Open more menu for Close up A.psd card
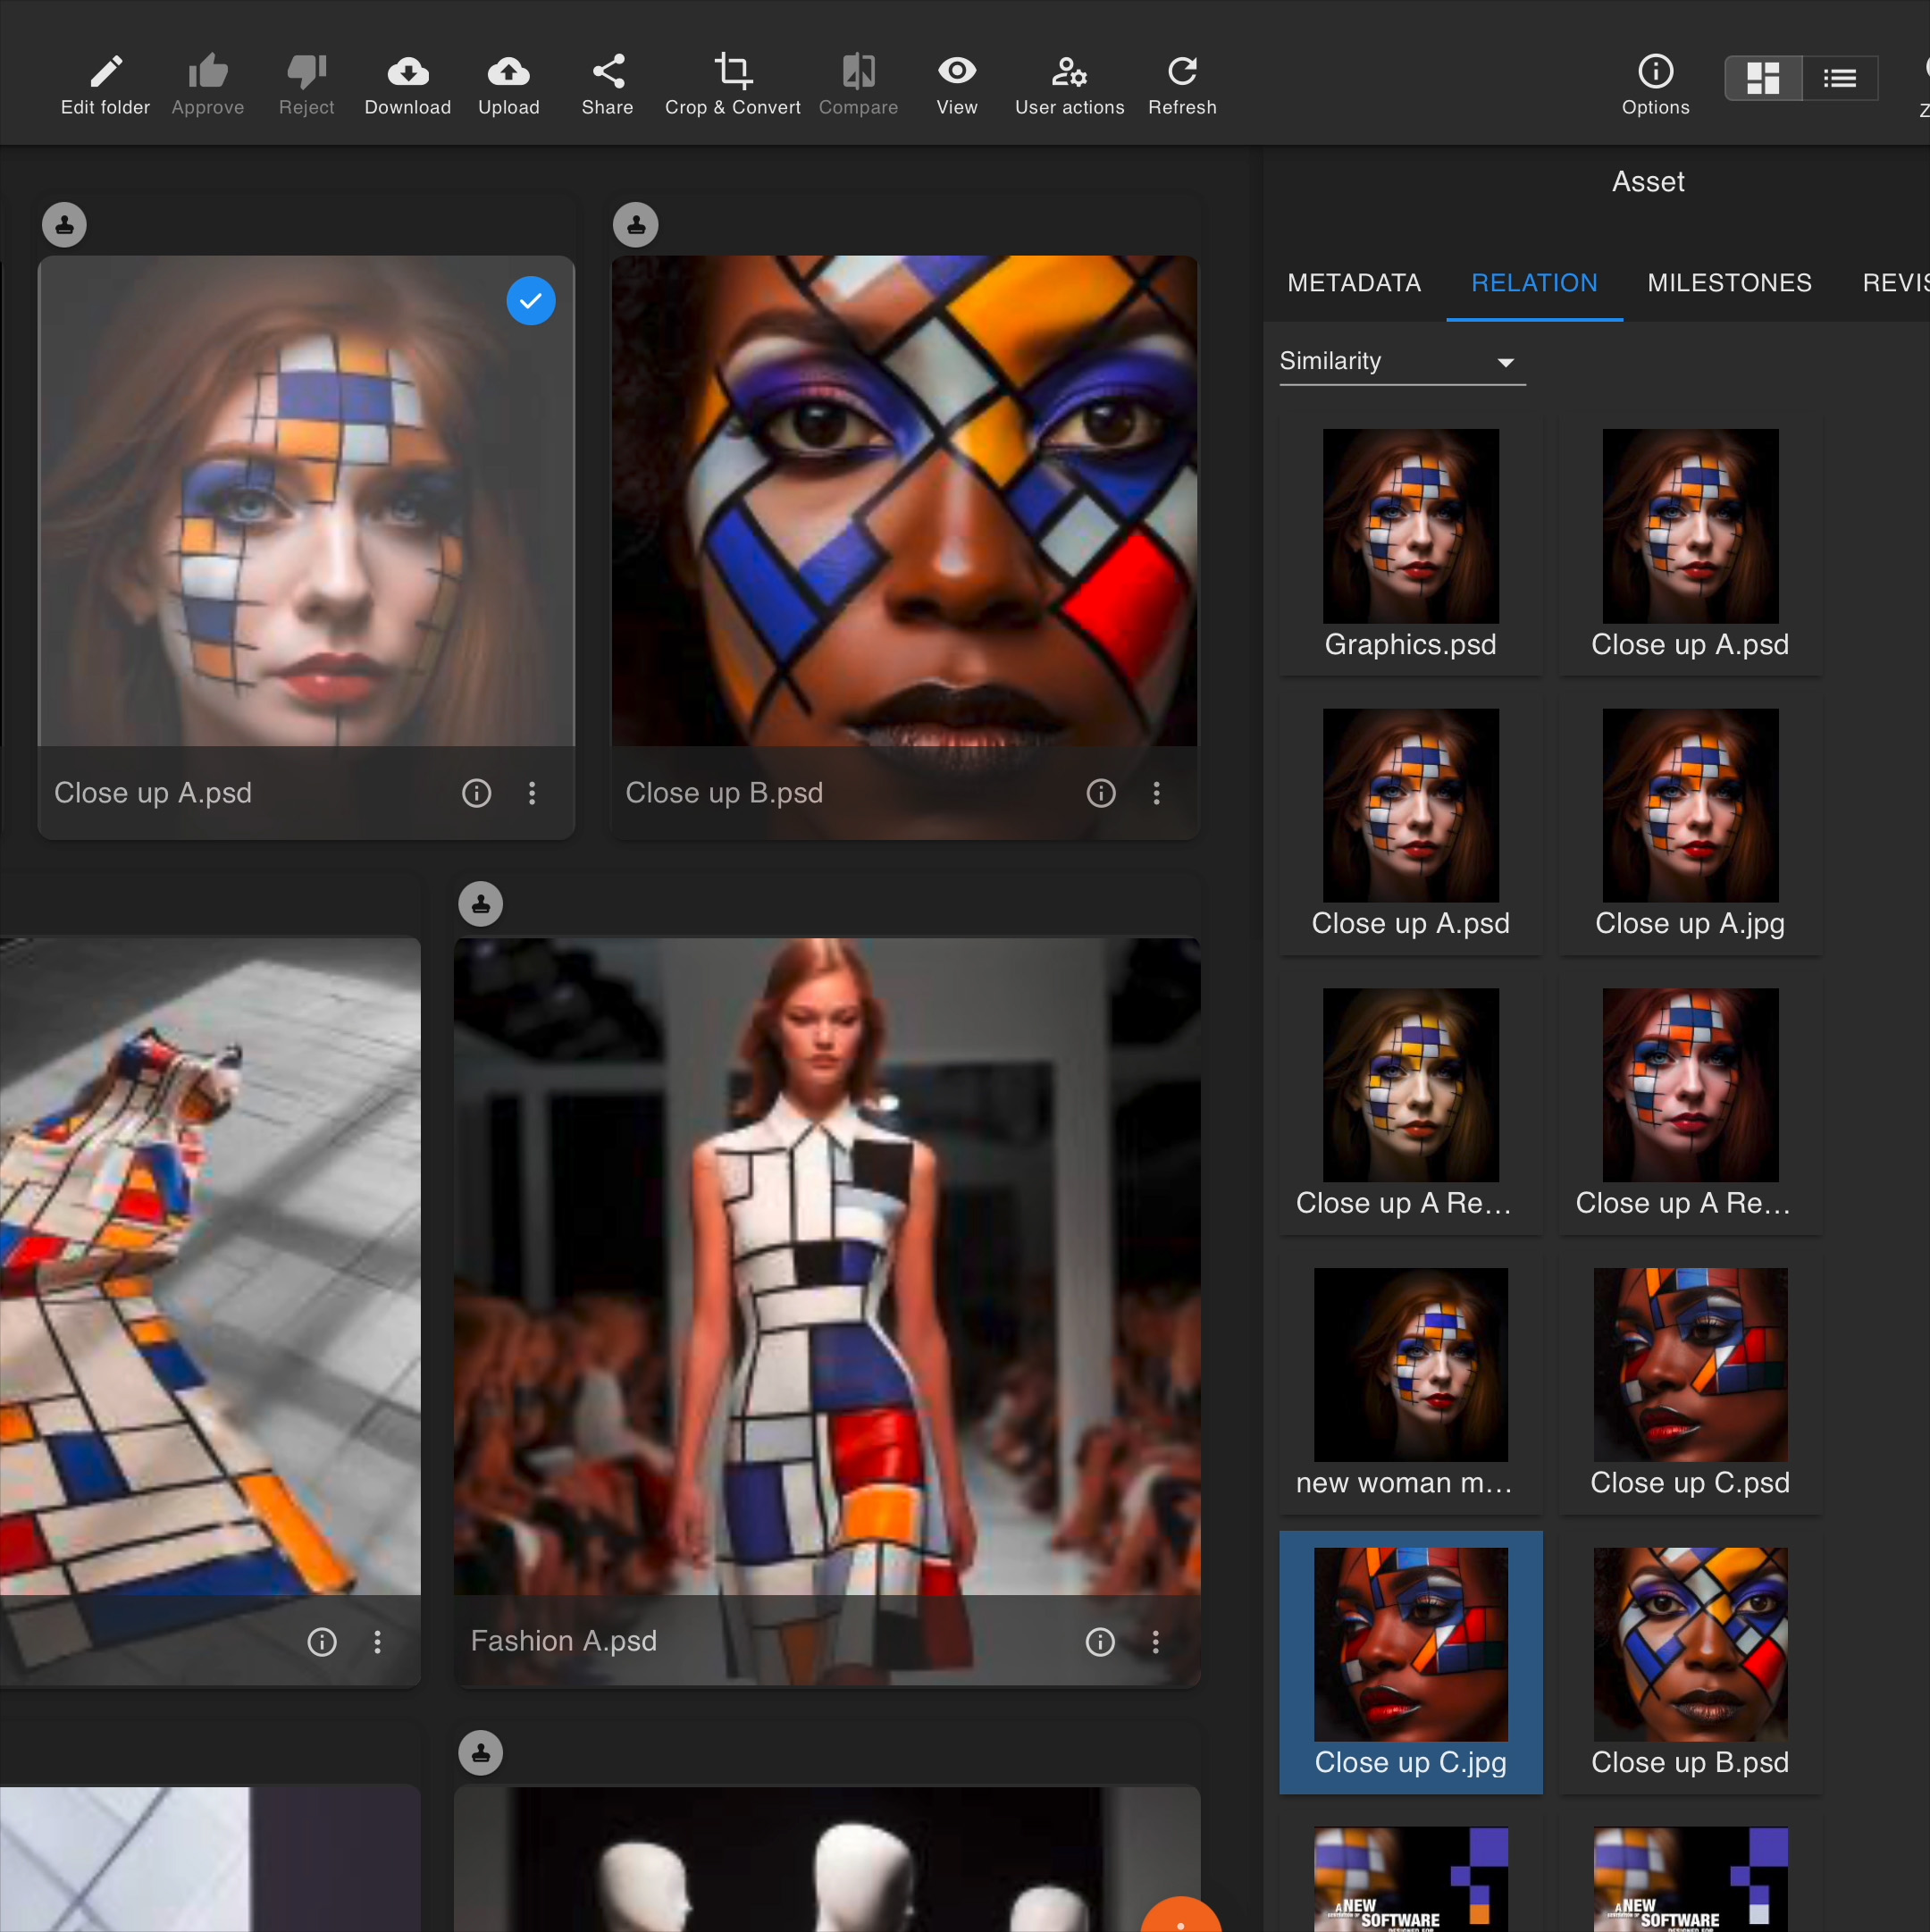The image size is (1930, 1932). pyautogui.click(x=532, y=793)
